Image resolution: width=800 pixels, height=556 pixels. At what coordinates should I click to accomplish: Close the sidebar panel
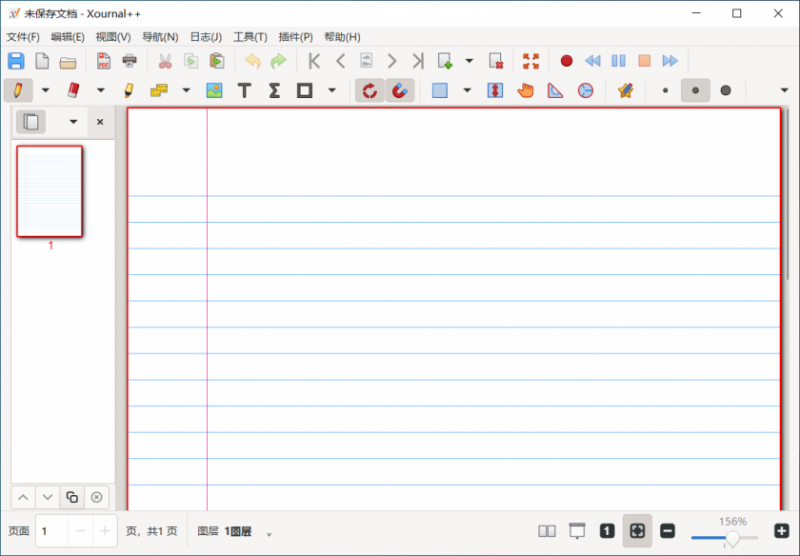pyautogui.click(x=100, y=122)
